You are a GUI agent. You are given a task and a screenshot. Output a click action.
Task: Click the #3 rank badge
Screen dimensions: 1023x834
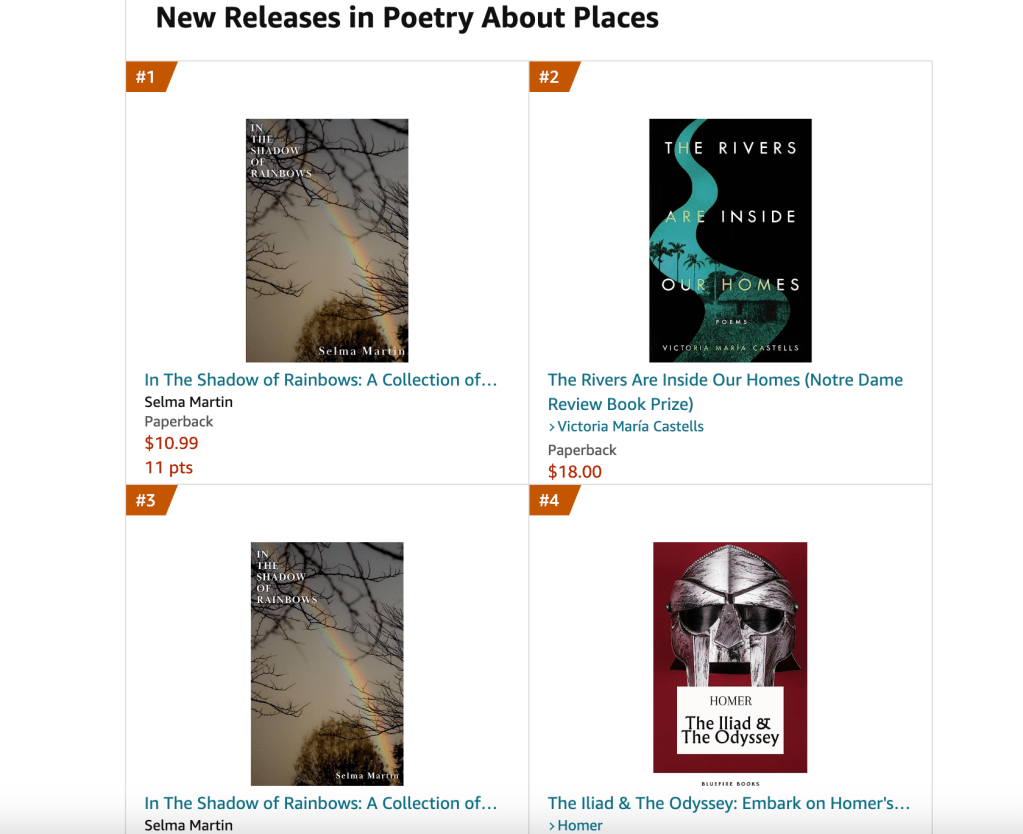pos(148,500)
